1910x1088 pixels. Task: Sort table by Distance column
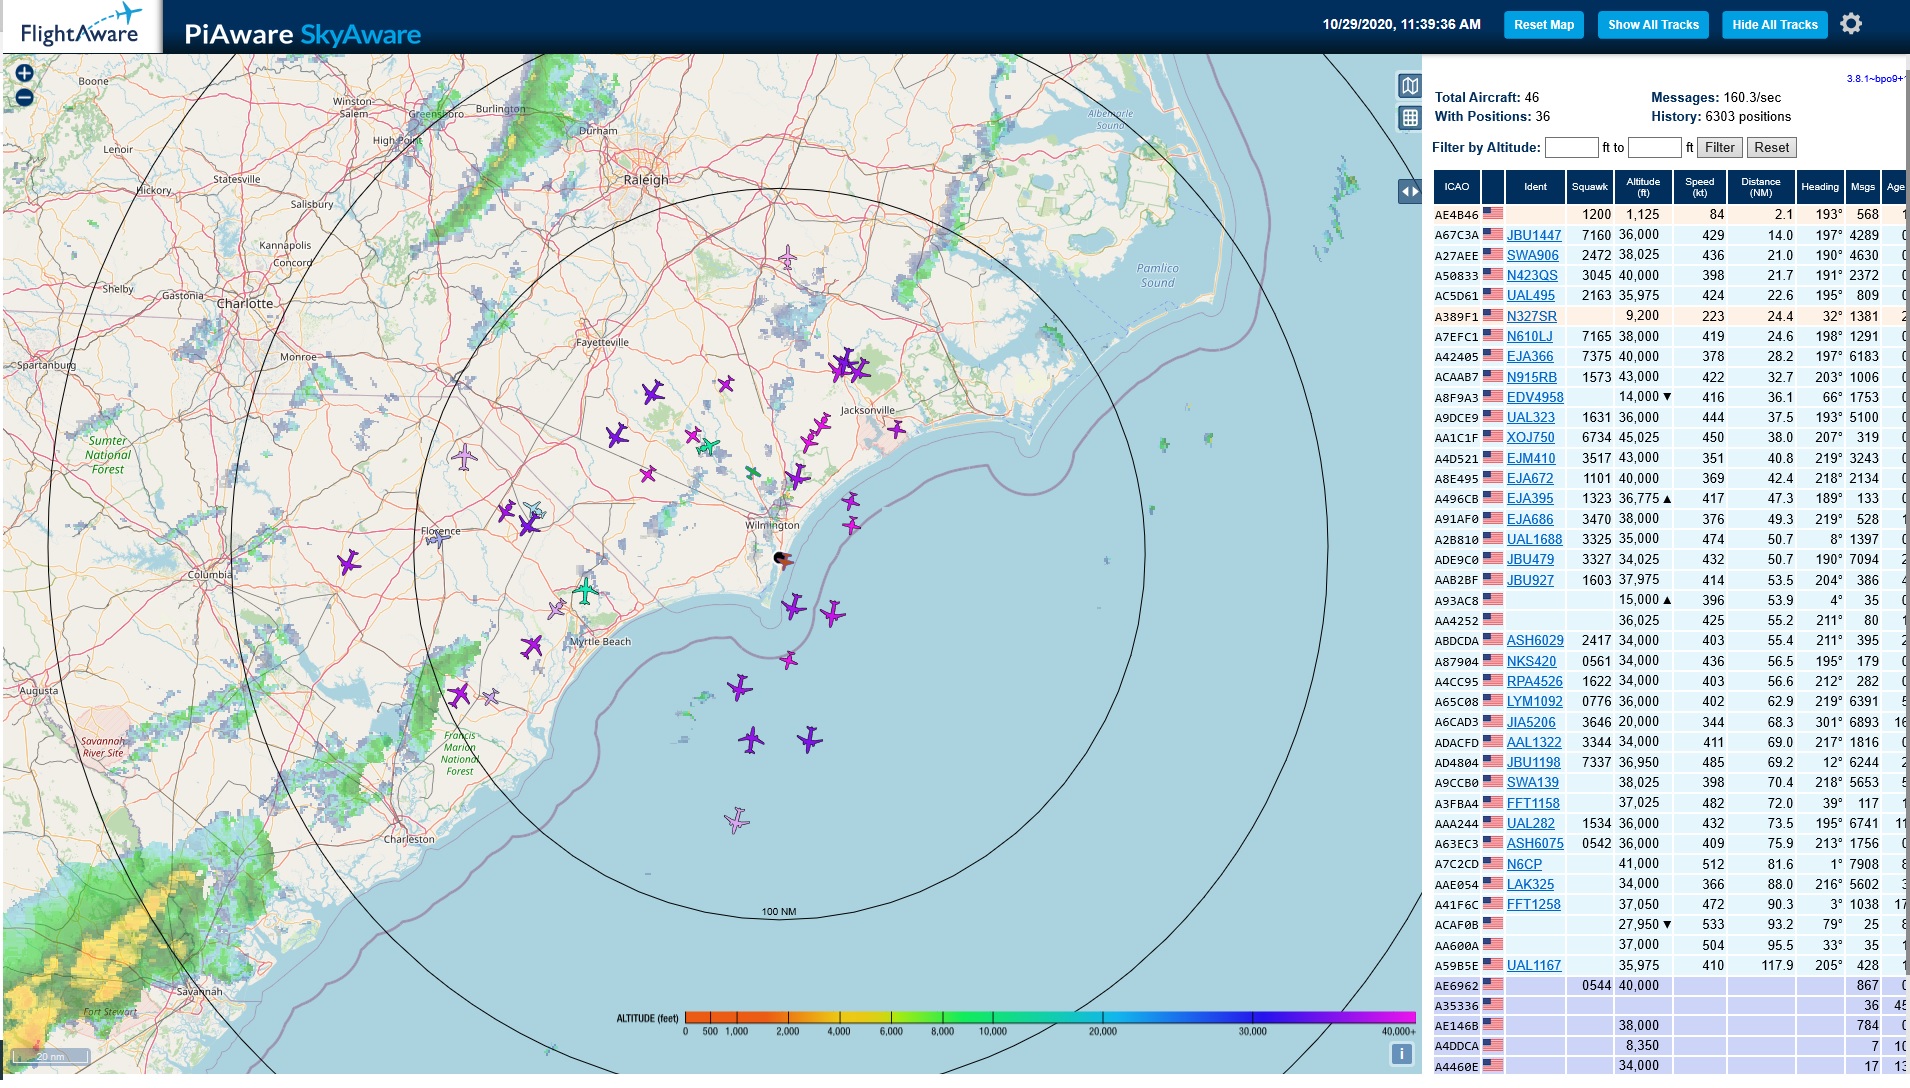tap(1761, 187)
